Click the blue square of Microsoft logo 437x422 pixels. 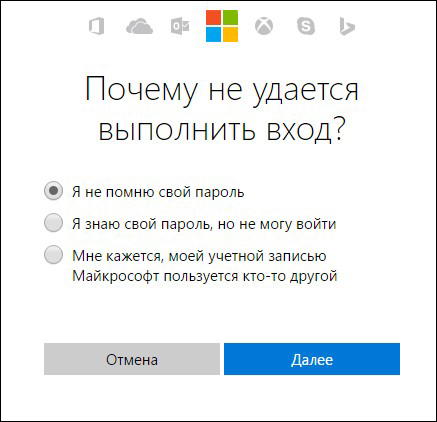(213, 34)
